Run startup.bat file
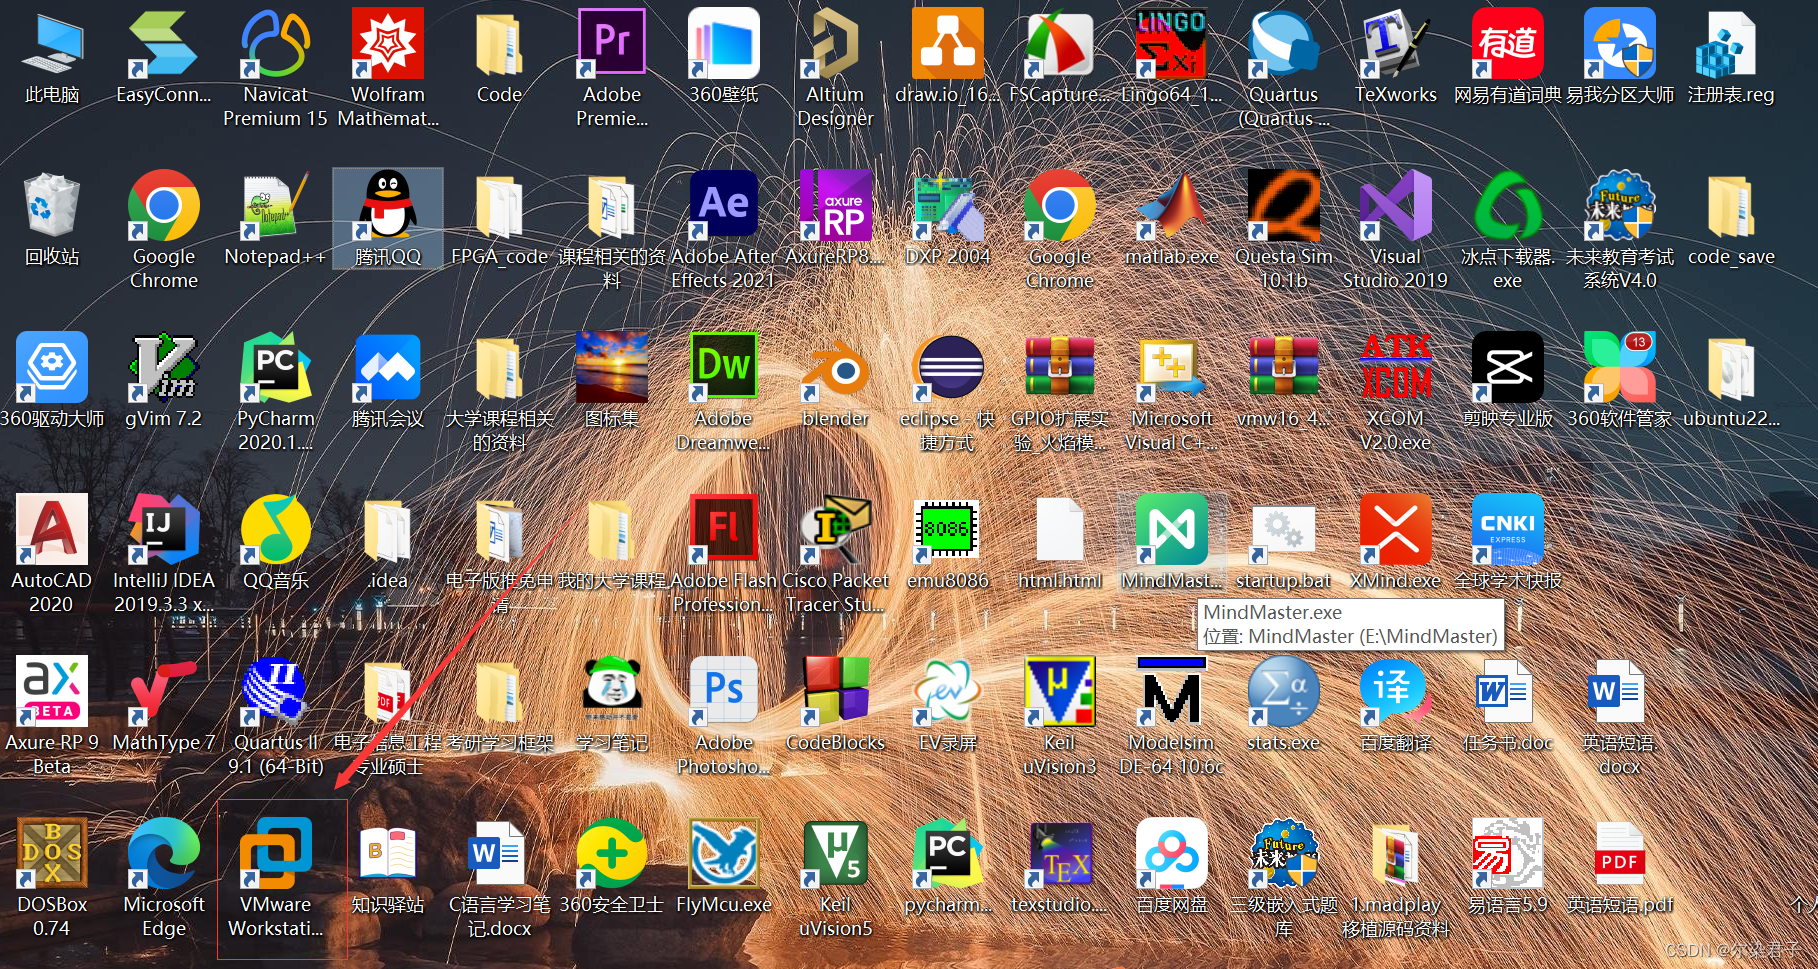 click(1284, 529)
